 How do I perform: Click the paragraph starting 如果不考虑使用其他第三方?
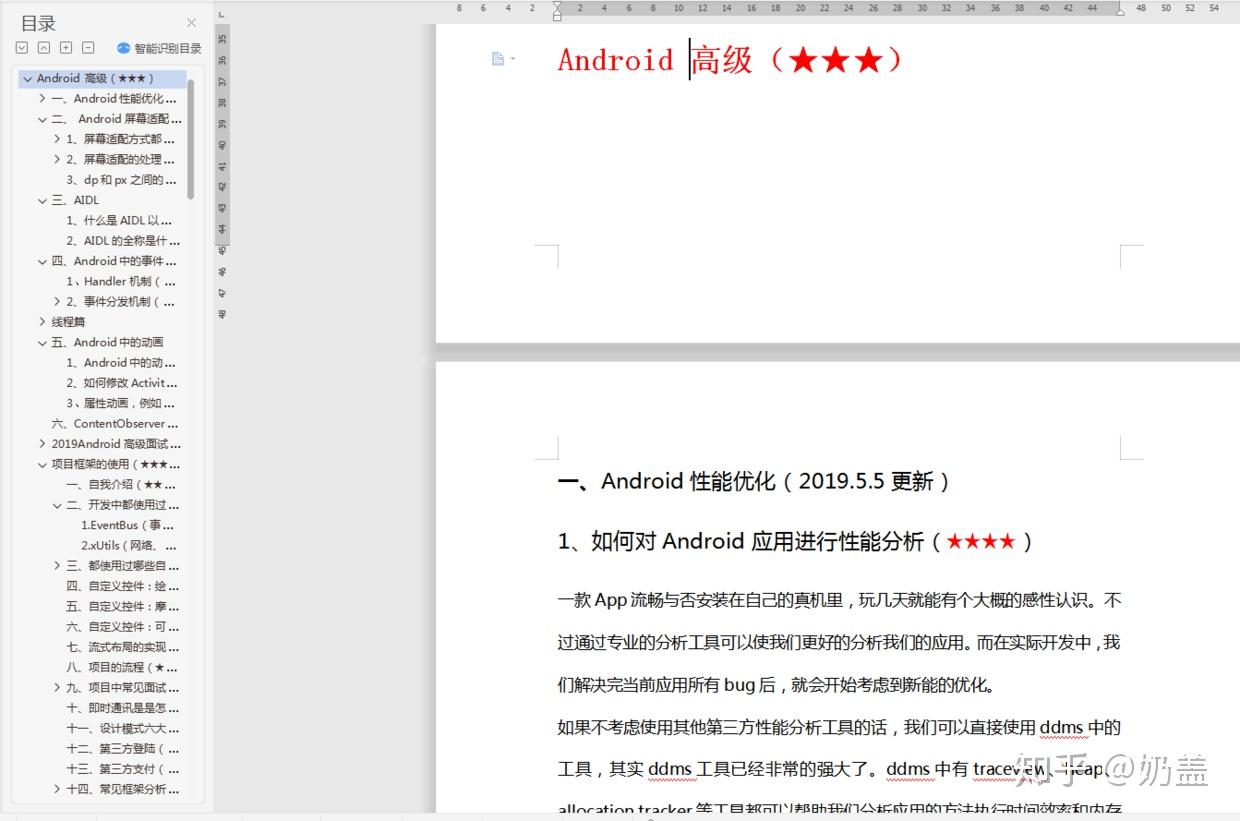[839, 768]
